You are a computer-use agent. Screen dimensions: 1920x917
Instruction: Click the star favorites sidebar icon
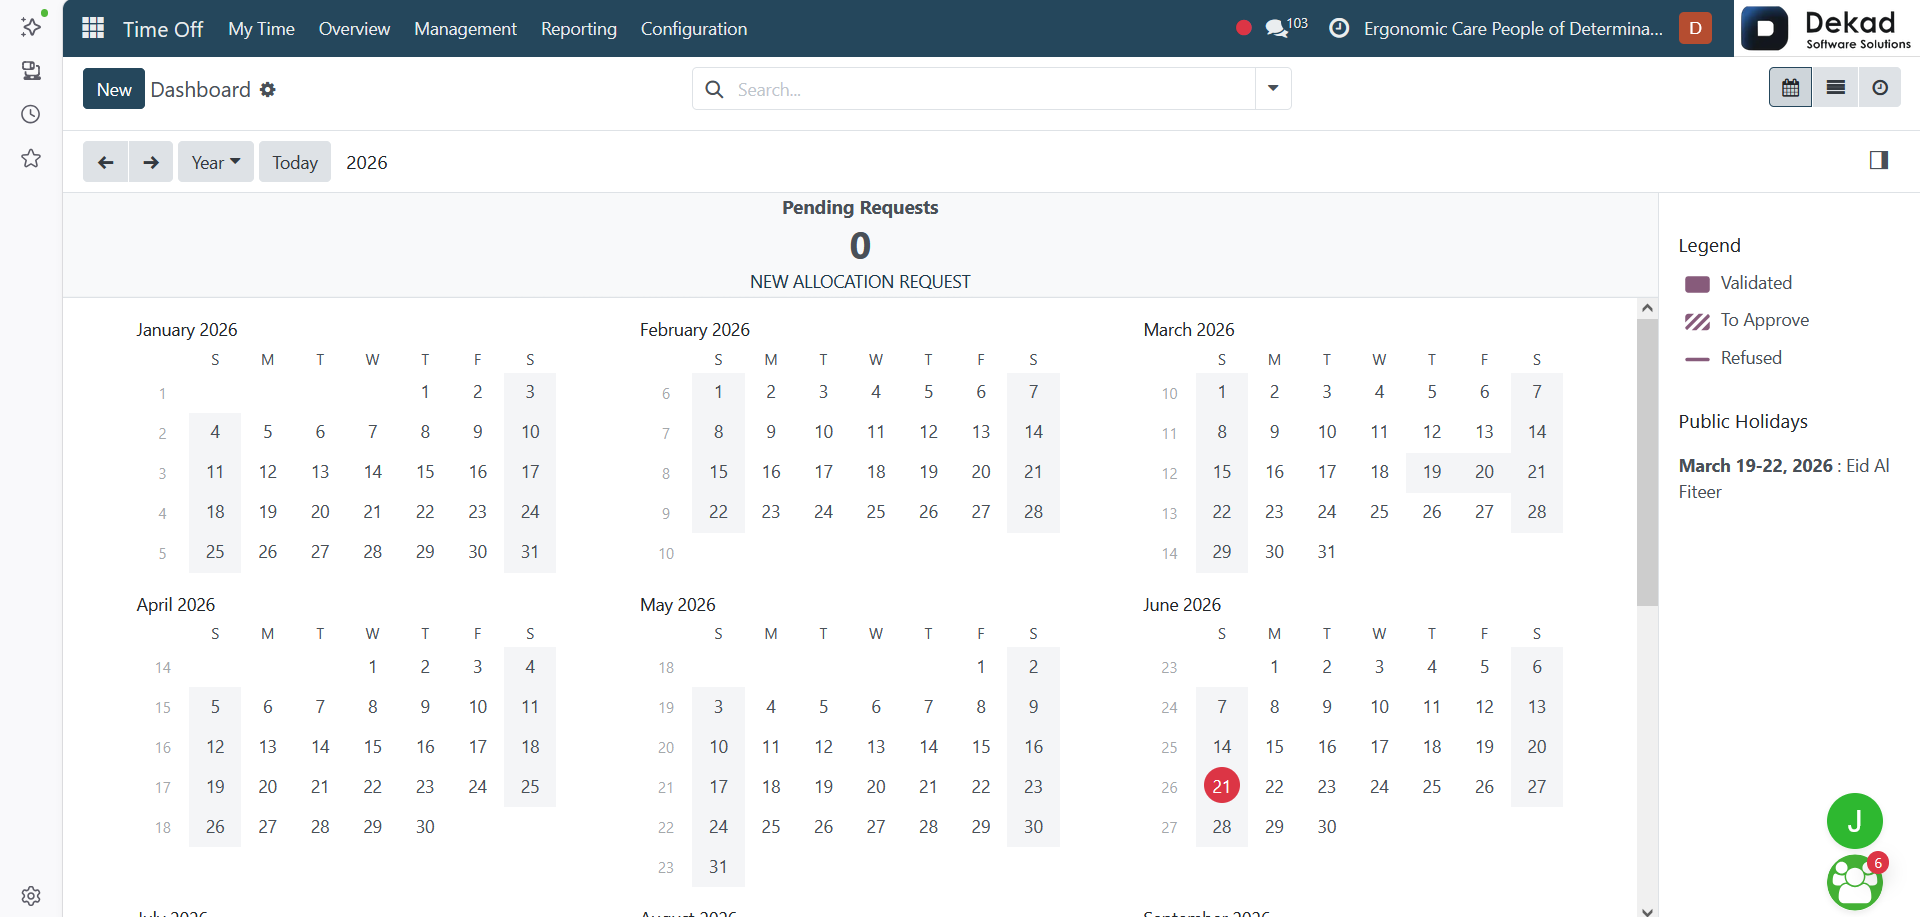tap(31, 158)
